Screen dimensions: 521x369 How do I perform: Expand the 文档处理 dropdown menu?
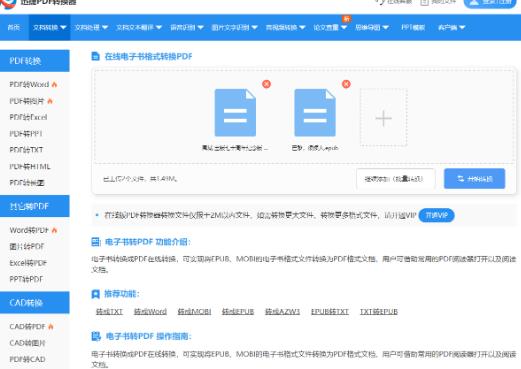tap(91, 27)
